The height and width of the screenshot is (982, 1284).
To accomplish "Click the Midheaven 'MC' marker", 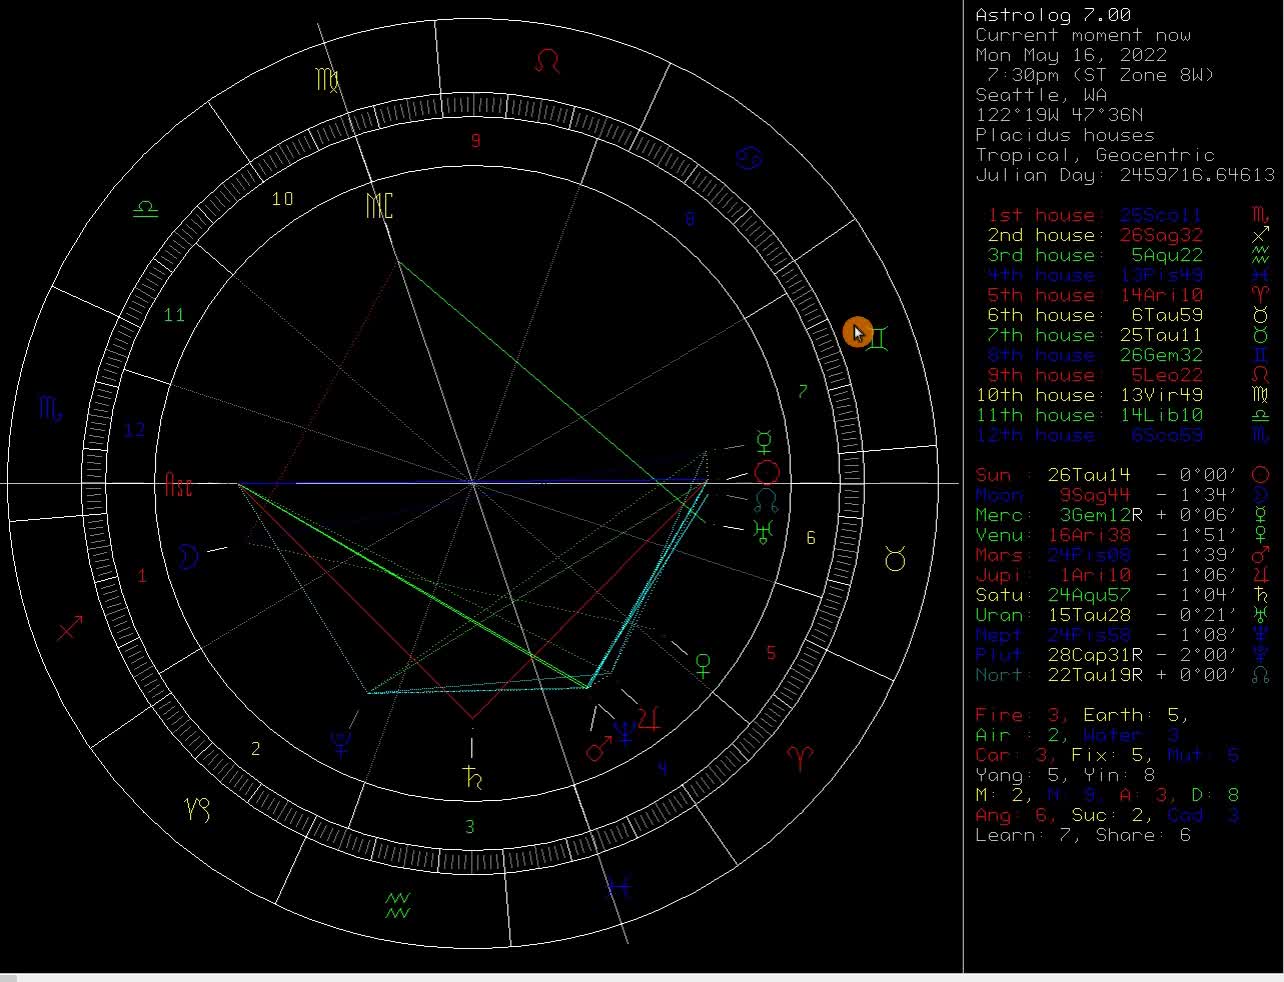I will (x=379, y=206).
